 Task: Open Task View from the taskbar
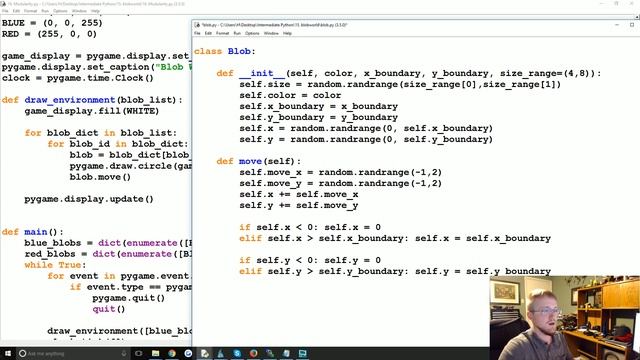click(139, 353)
